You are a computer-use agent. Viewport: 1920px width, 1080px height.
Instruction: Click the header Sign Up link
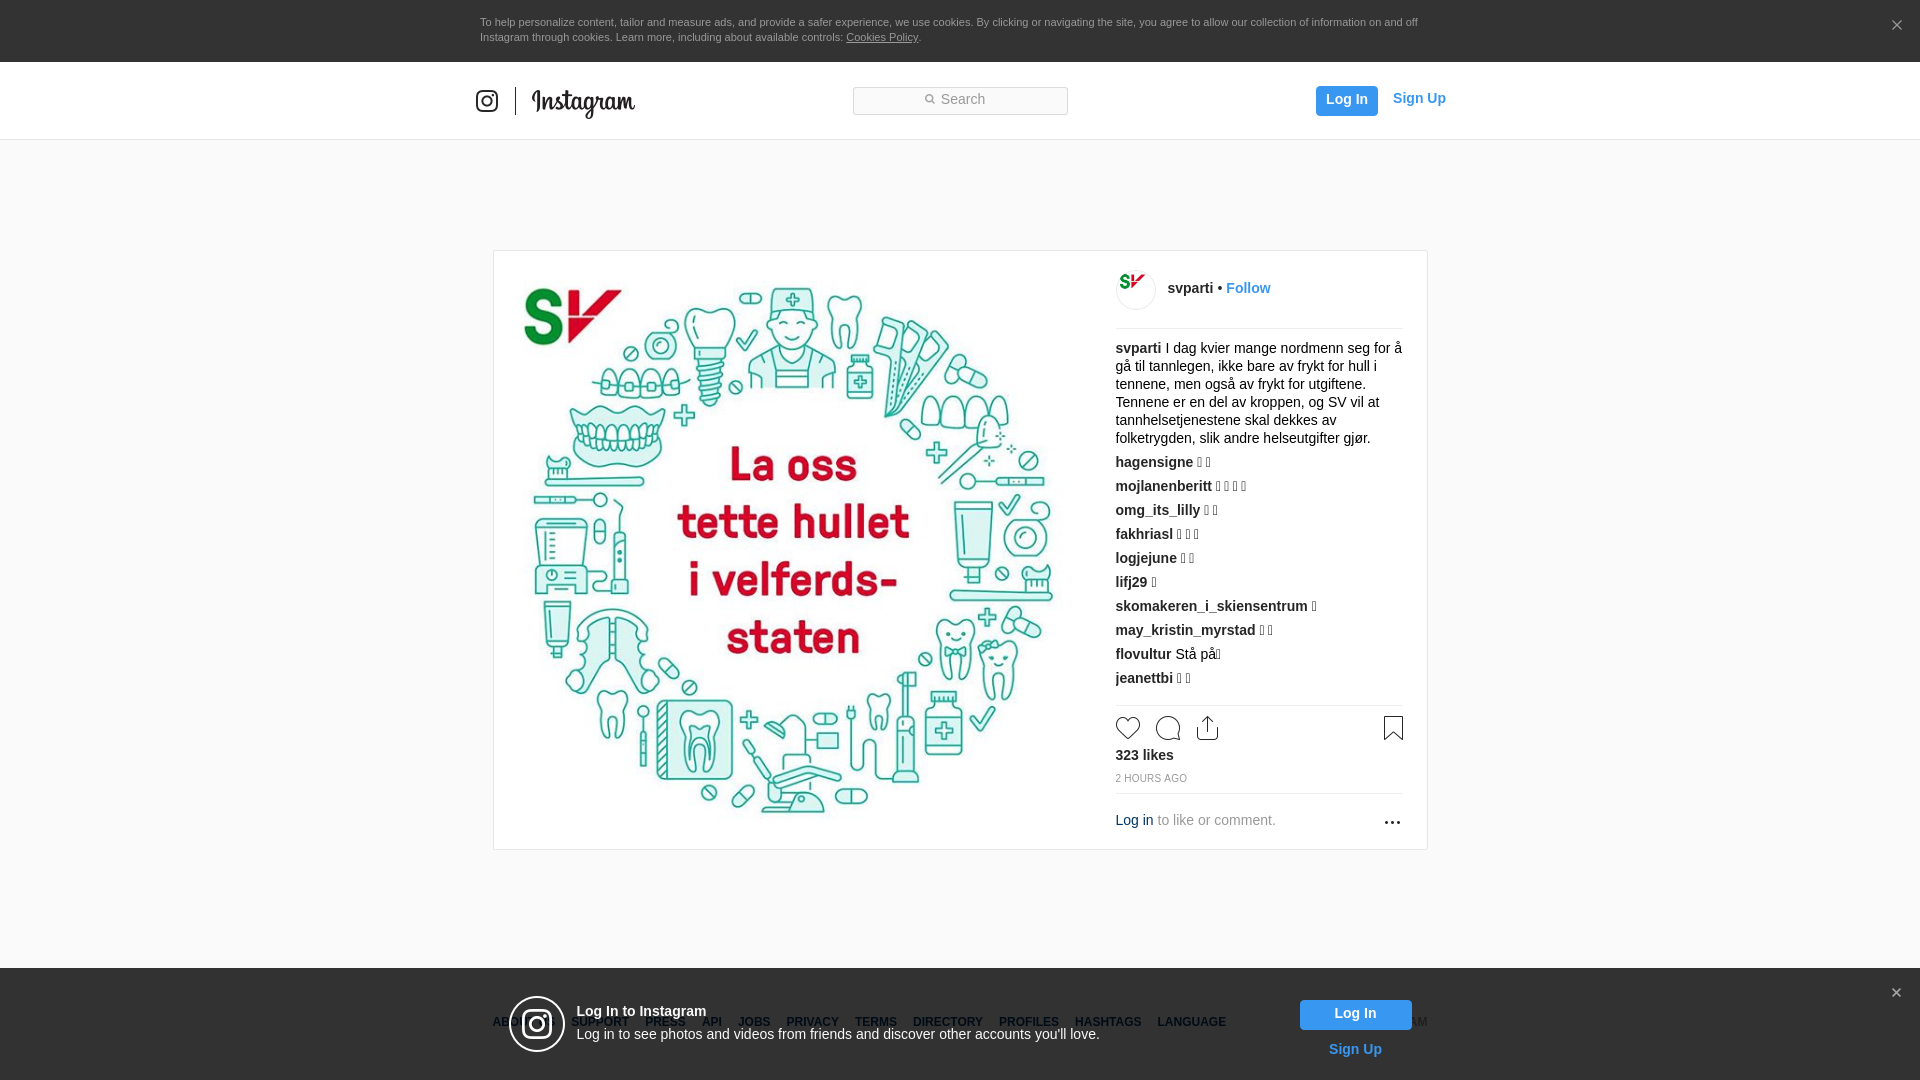[x=1419, y=98]
